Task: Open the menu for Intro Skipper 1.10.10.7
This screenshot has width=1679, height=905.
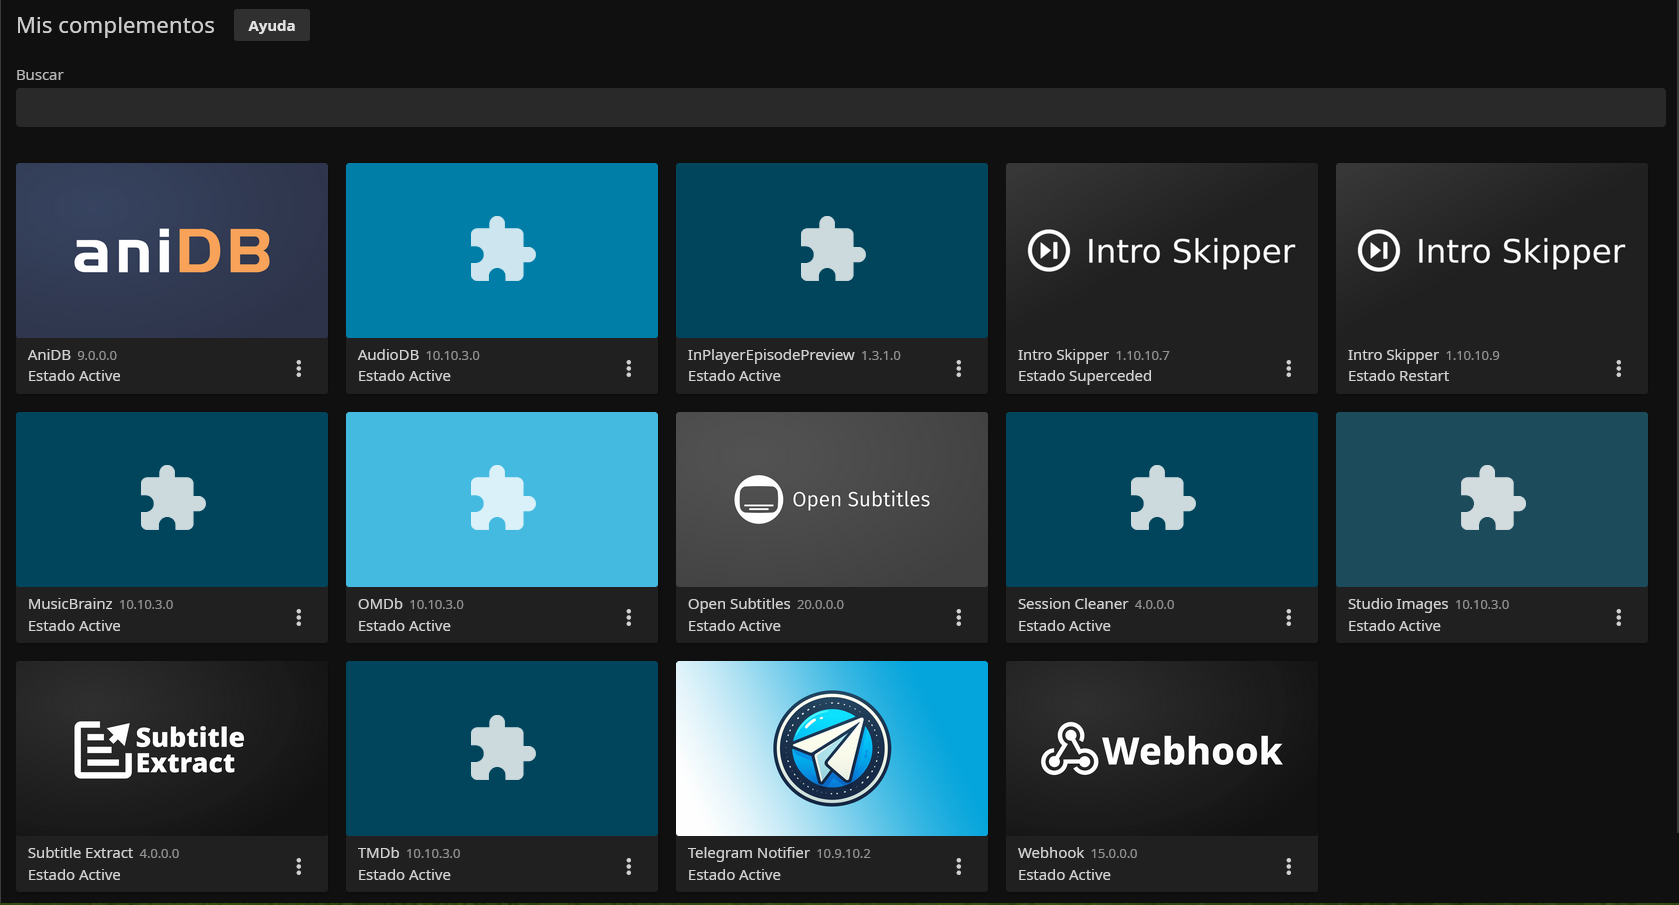Action: pos(1288,368)
